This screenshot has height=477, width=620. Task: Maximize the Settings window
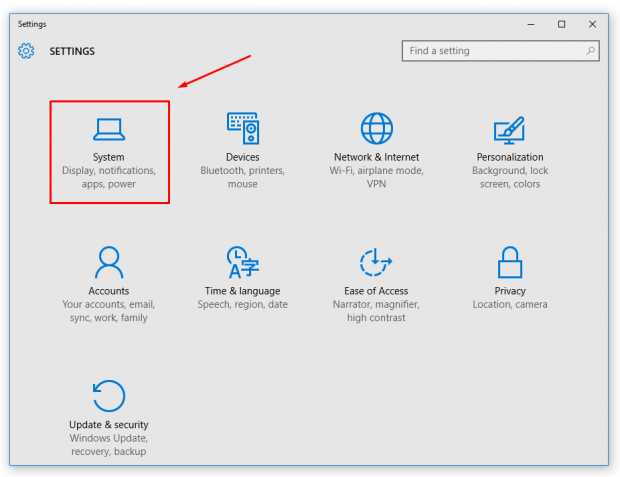click(561, 24)
